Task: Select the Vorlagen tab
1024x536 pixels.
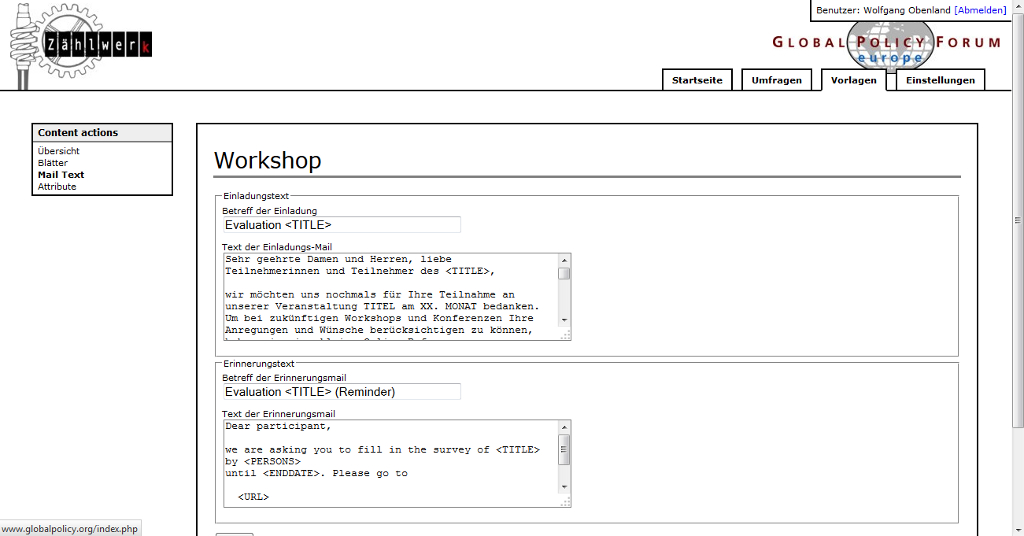Action: 853,80
